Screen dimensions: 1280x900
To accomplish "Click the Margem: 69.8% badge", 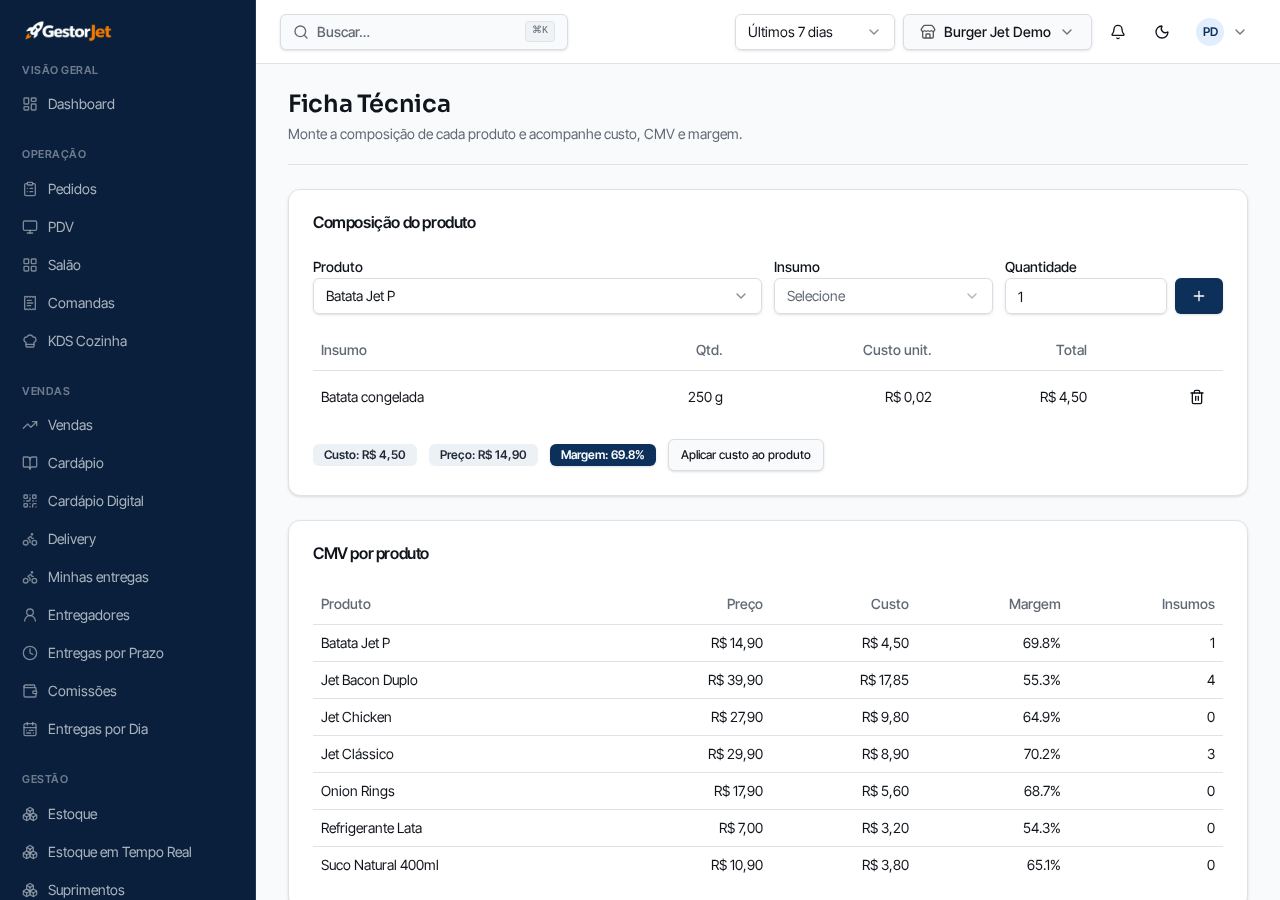I will [x=603, y=455].
